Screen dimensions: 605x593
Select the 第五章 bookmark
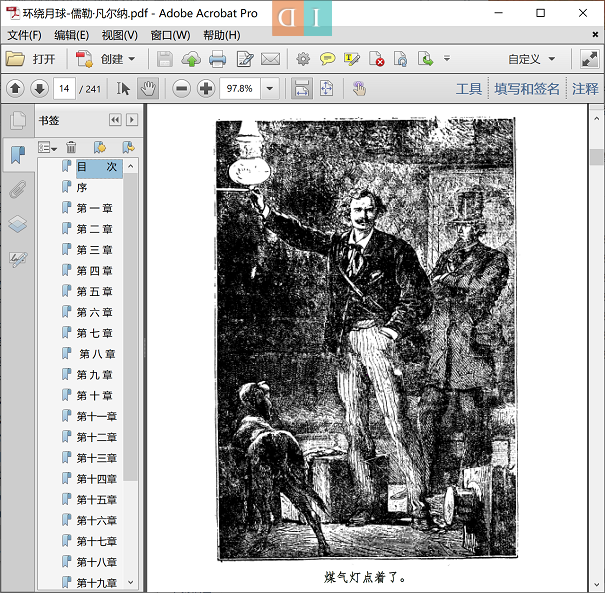[95, 292]
